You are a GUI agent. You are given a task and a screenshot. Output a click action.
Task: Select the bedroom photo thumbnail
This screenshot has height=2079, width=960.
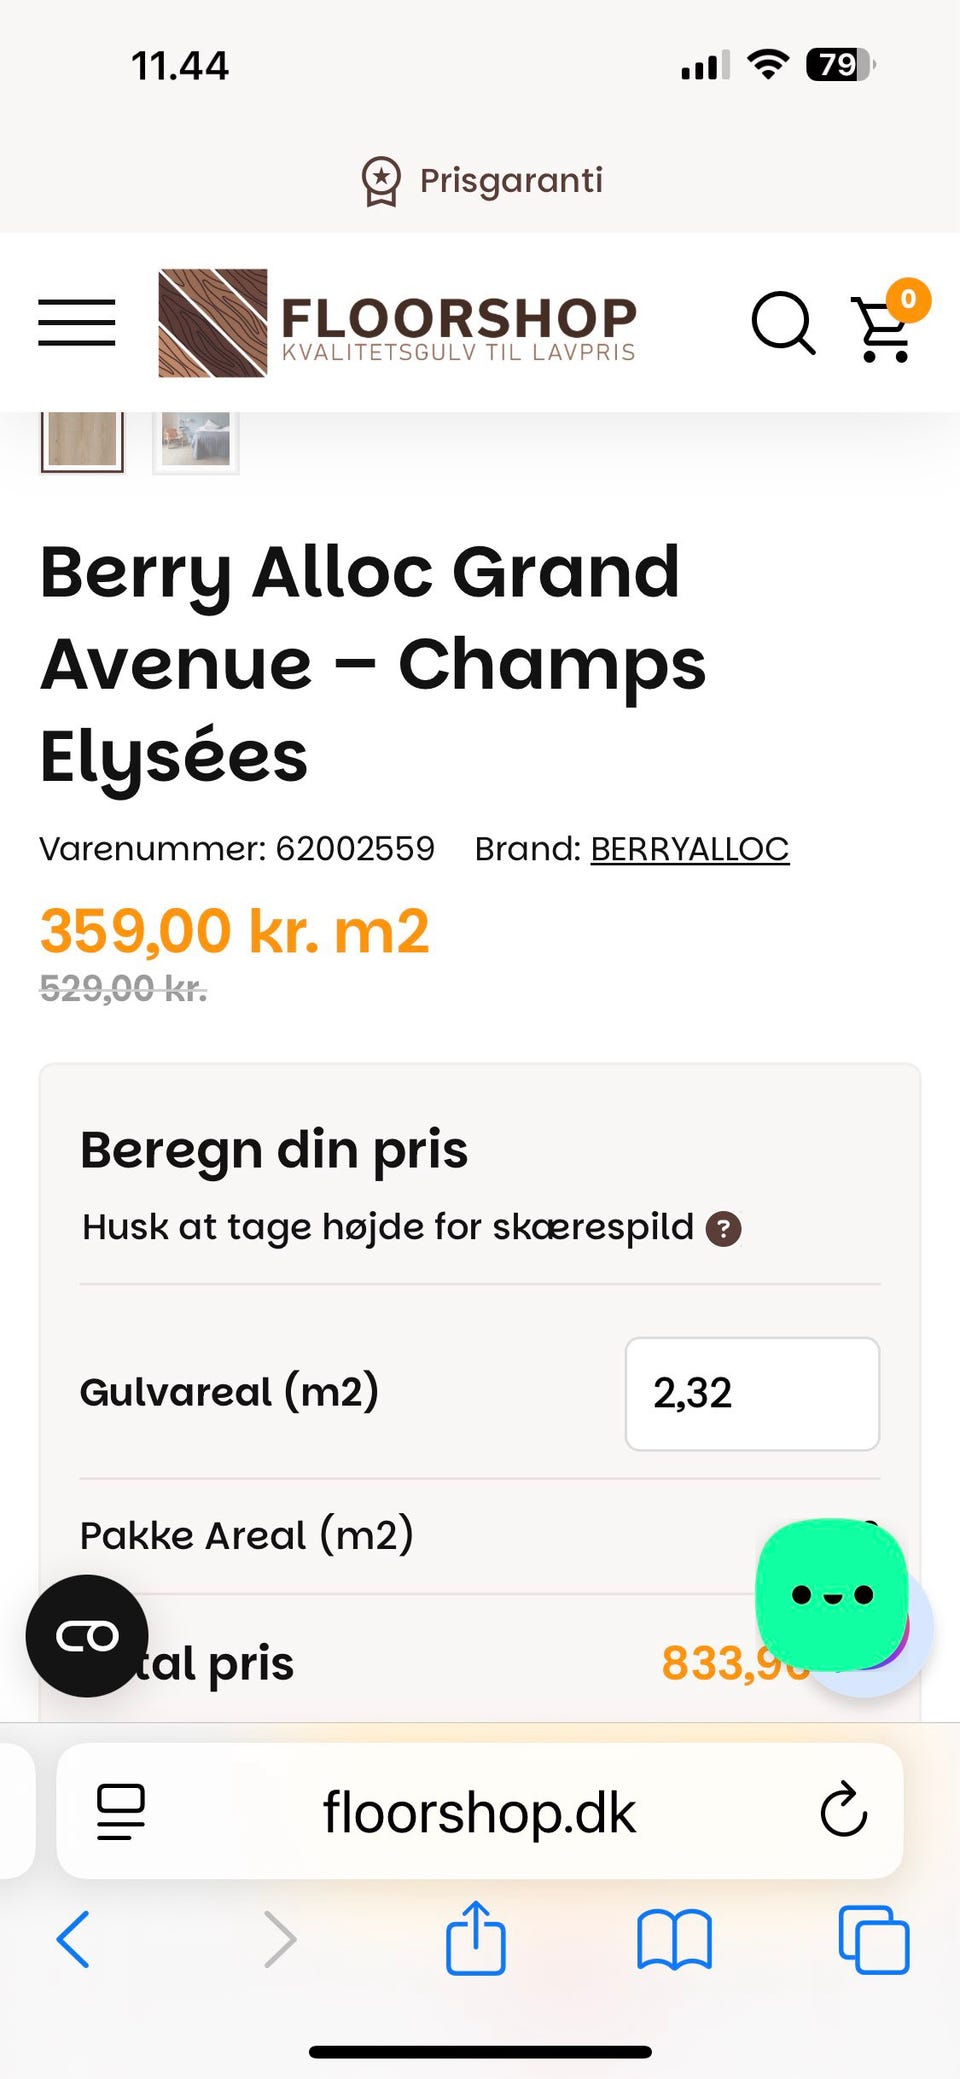coord(196,441)
